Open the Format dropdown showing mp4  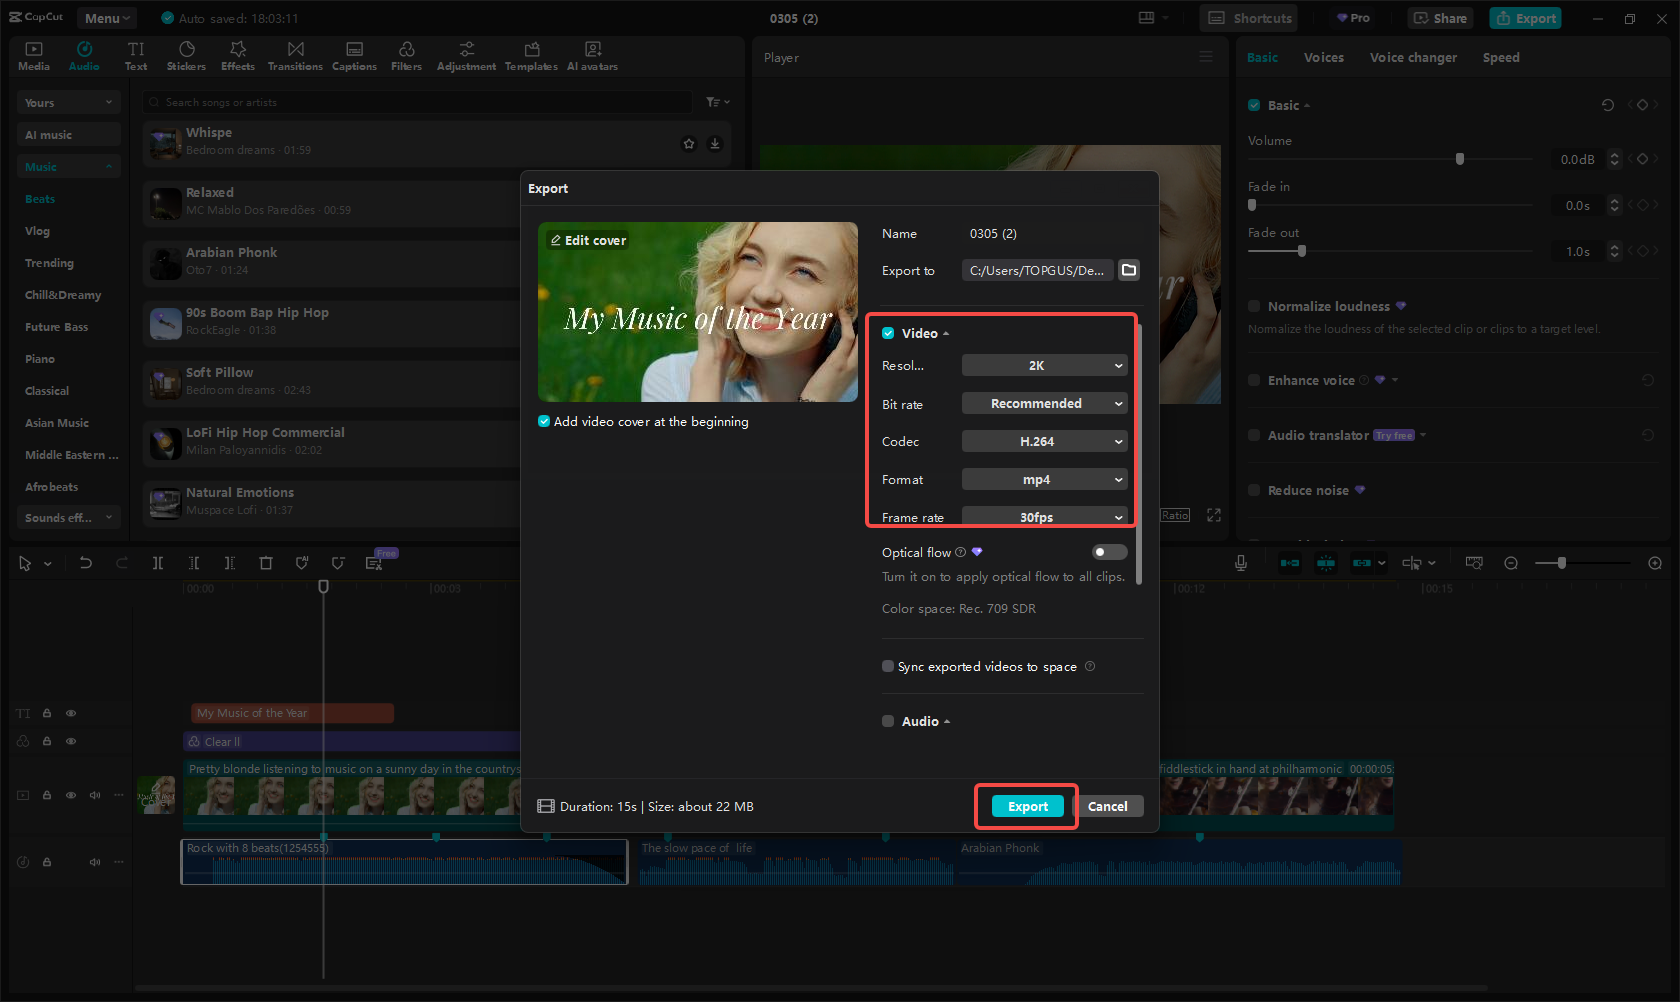[x=1044, y=479]
